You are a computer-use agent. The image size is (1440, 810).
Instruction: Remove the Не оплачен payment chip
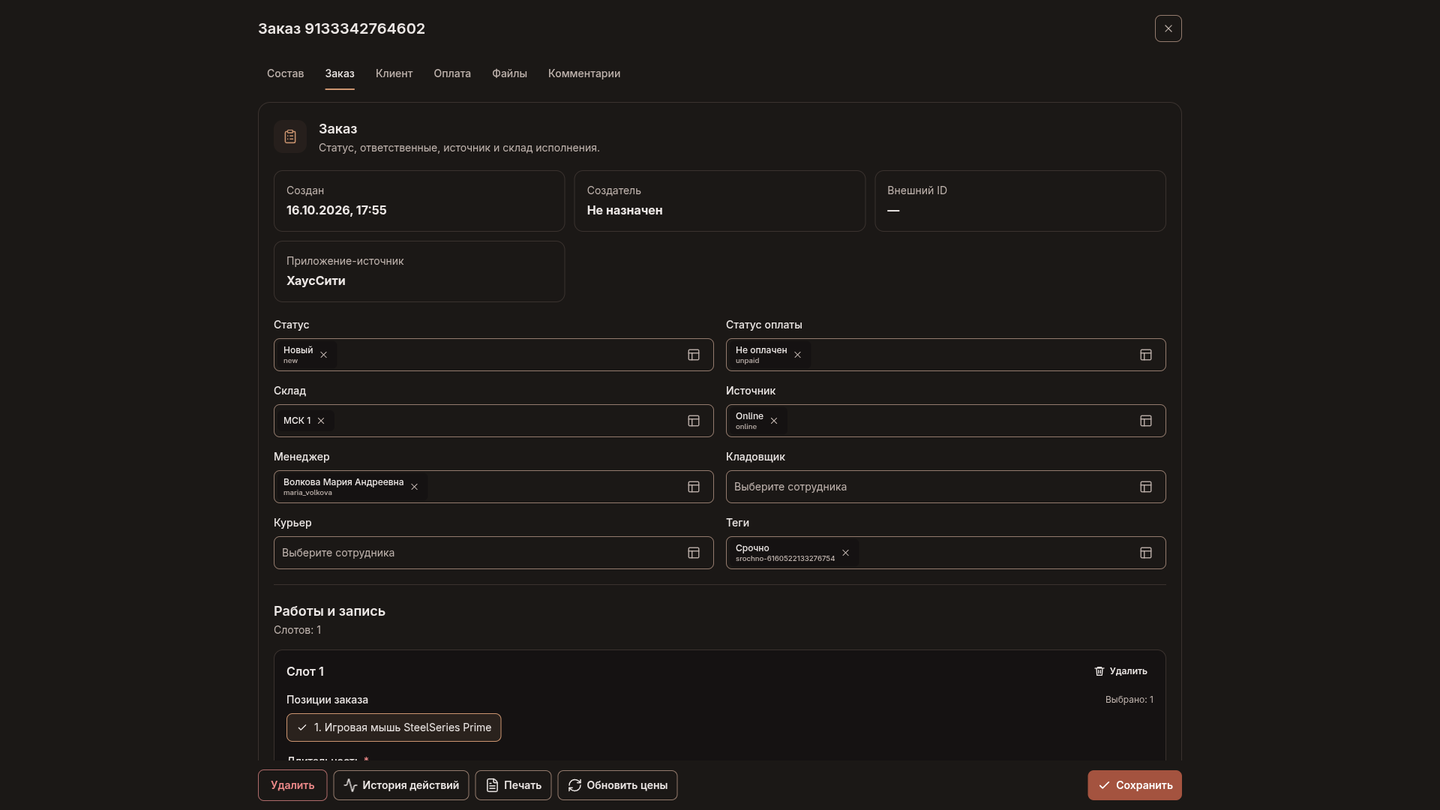click(x=797, y=355)
